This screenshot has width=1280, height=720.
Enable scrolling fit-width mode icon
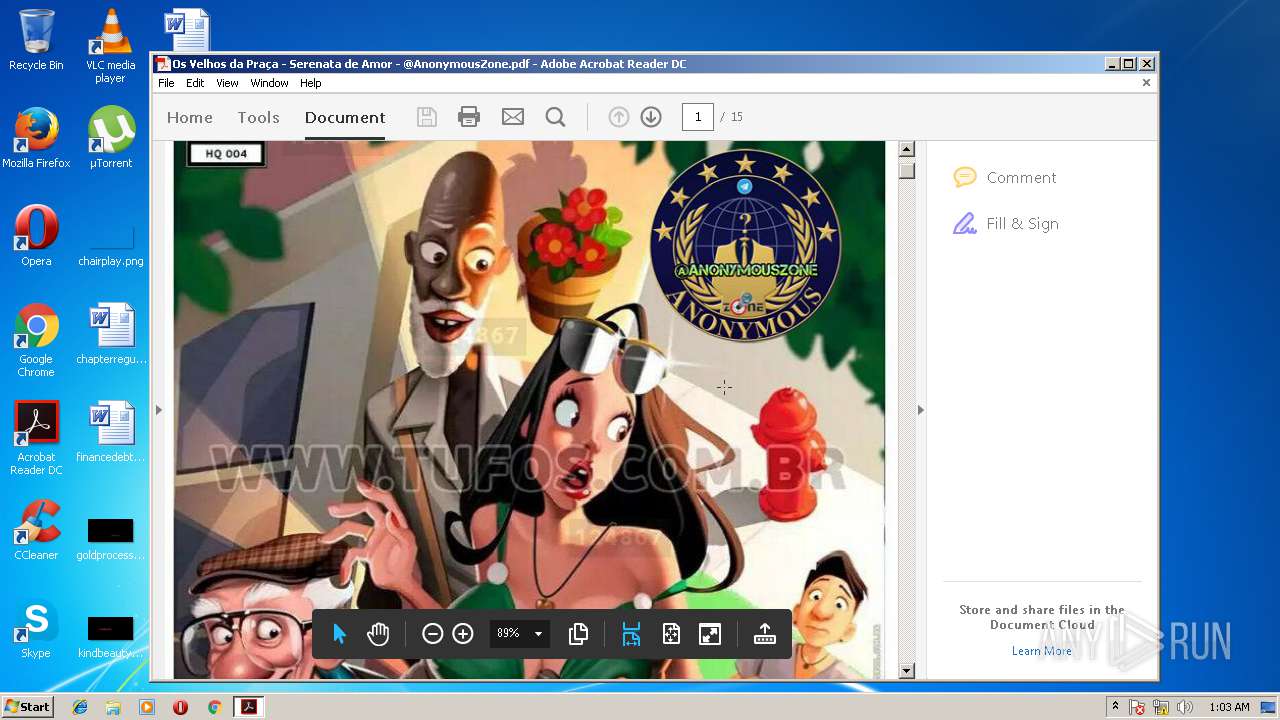pos(631,634)
